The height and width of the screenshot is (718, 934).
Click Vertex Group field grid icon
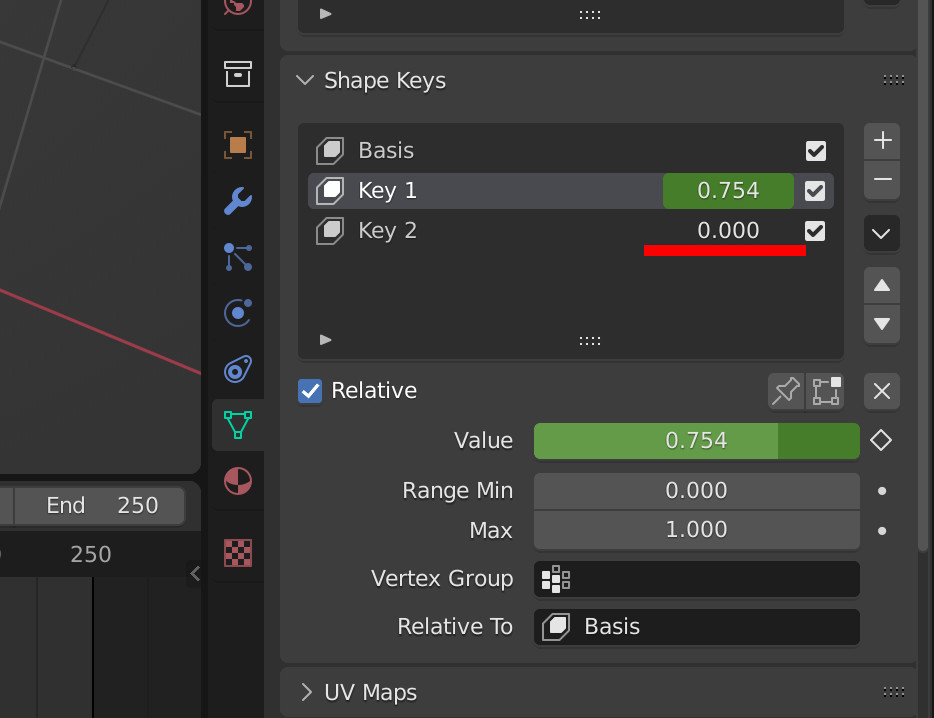(x=556, y=579)
